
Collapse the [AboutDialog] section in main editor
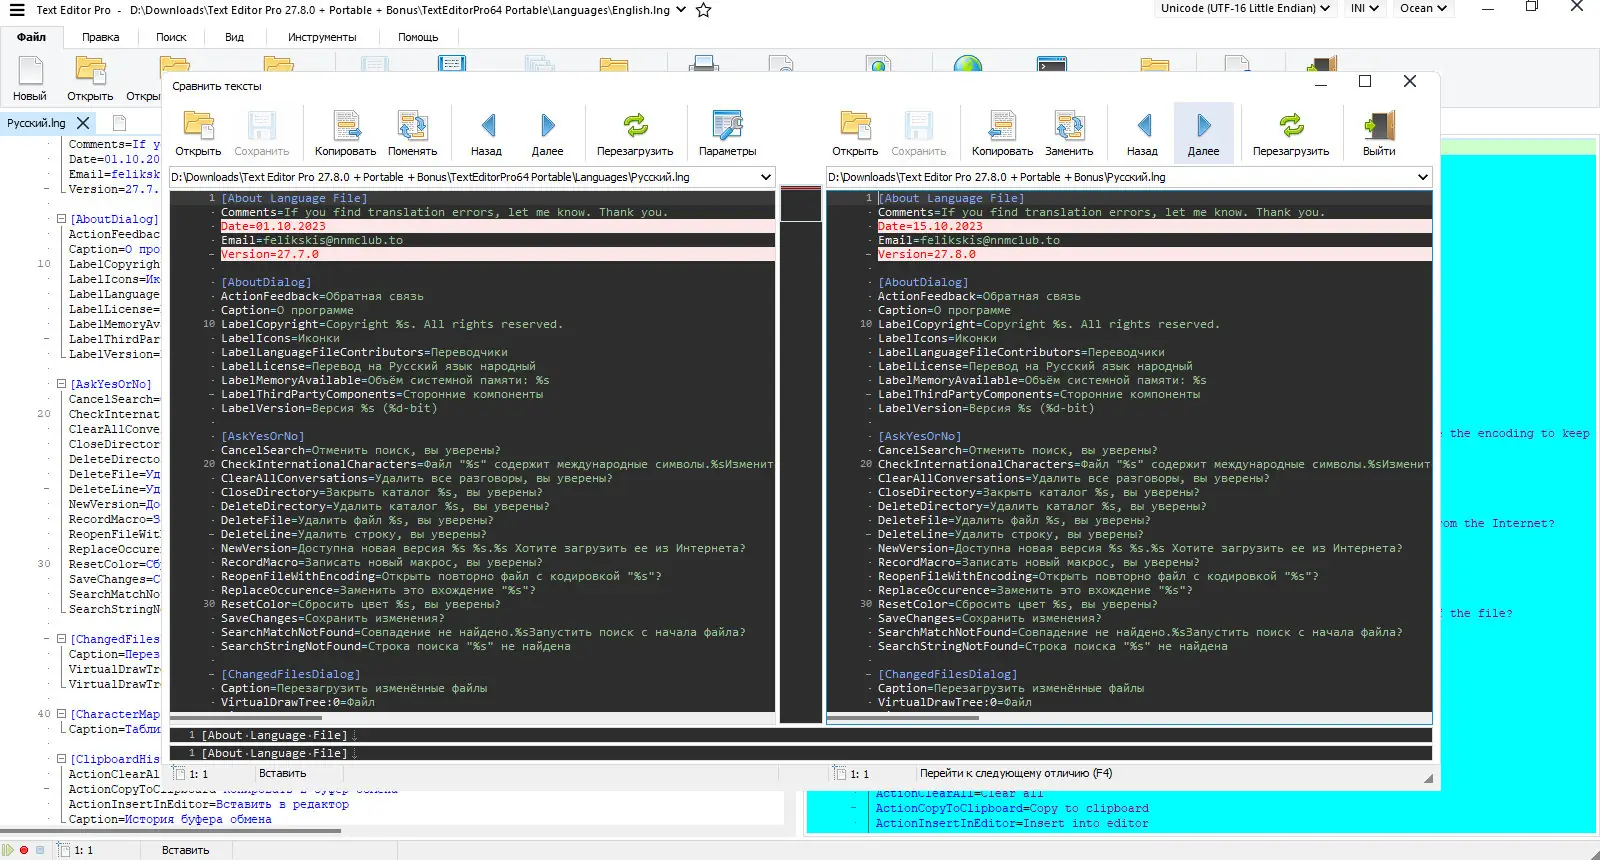click(x=61, y=219)
